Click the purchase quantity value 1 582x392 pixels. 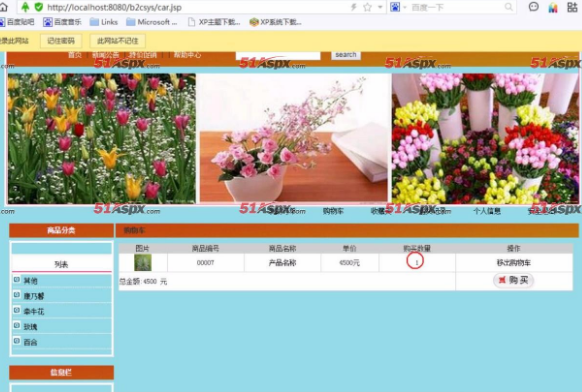(x=416, y=263)
